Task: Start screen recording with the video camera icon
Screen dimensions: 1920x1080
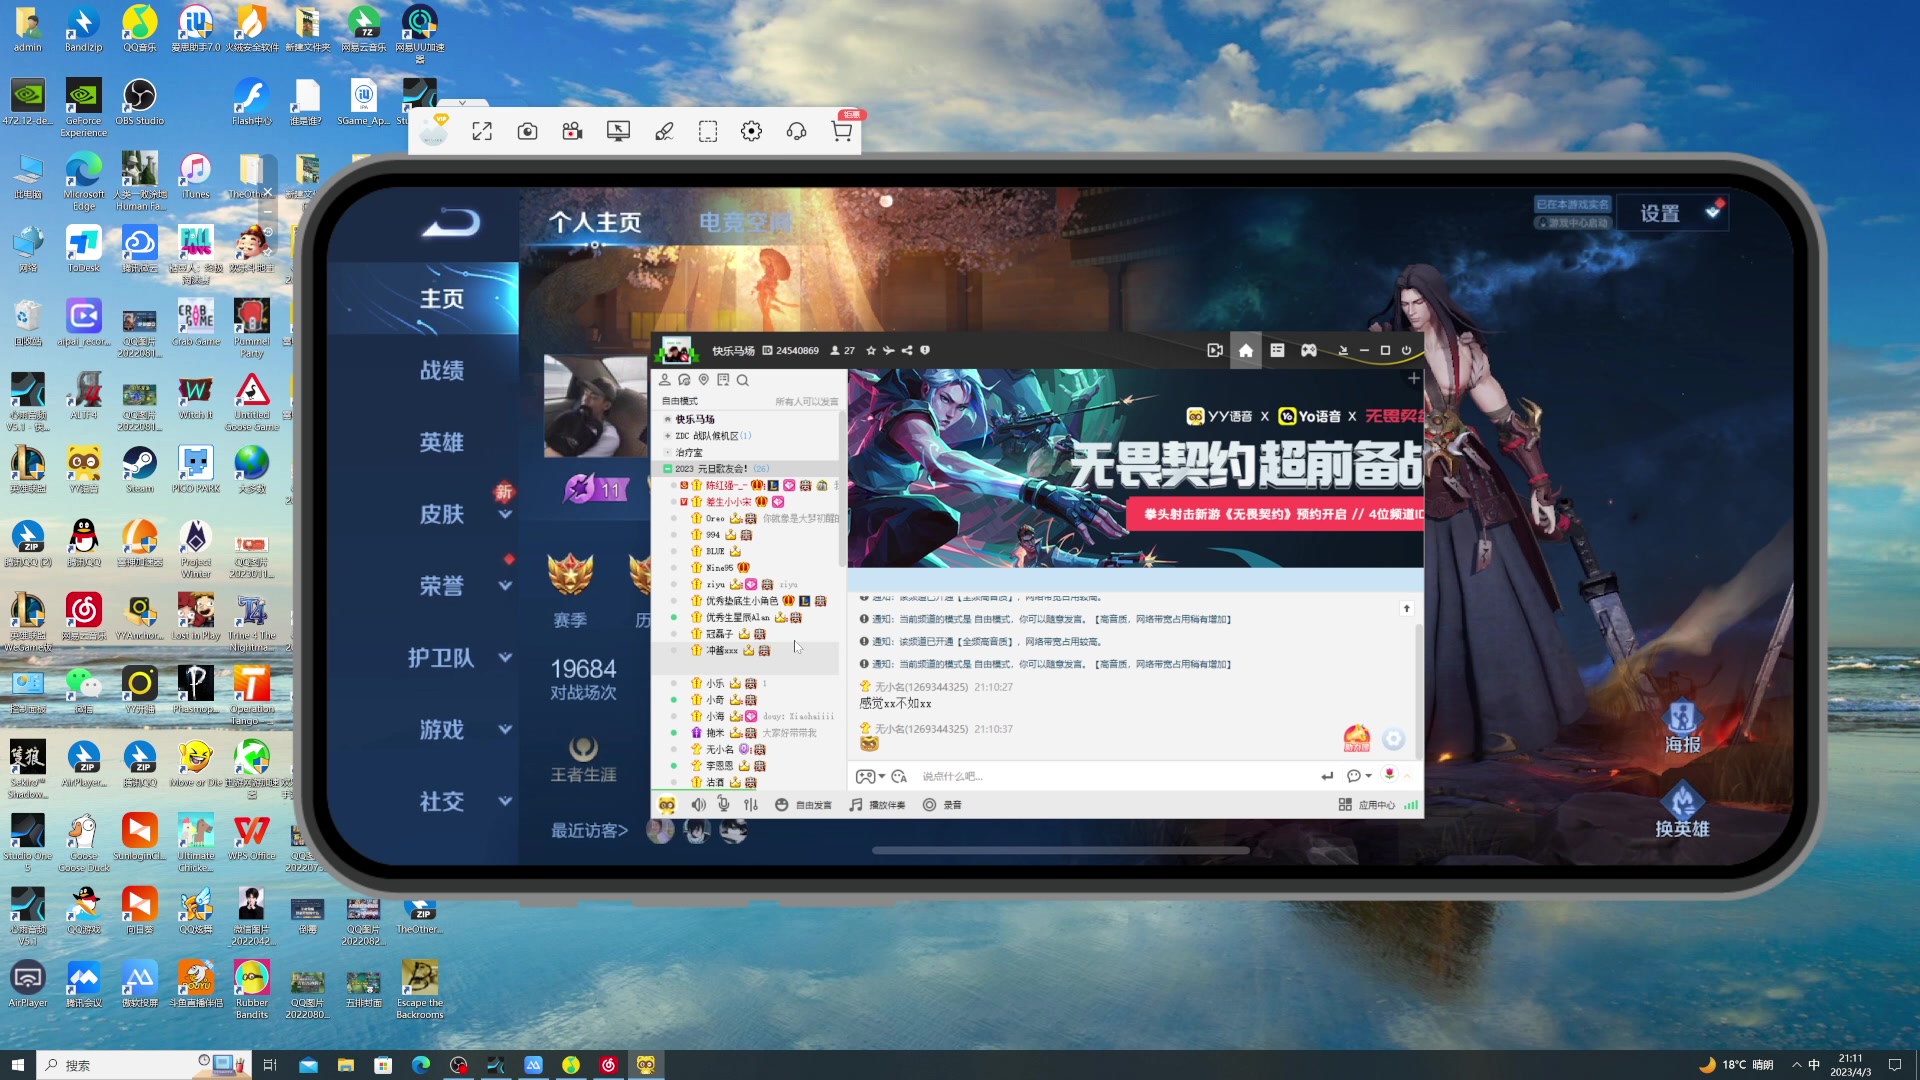Action: click(x=572, y=131)
